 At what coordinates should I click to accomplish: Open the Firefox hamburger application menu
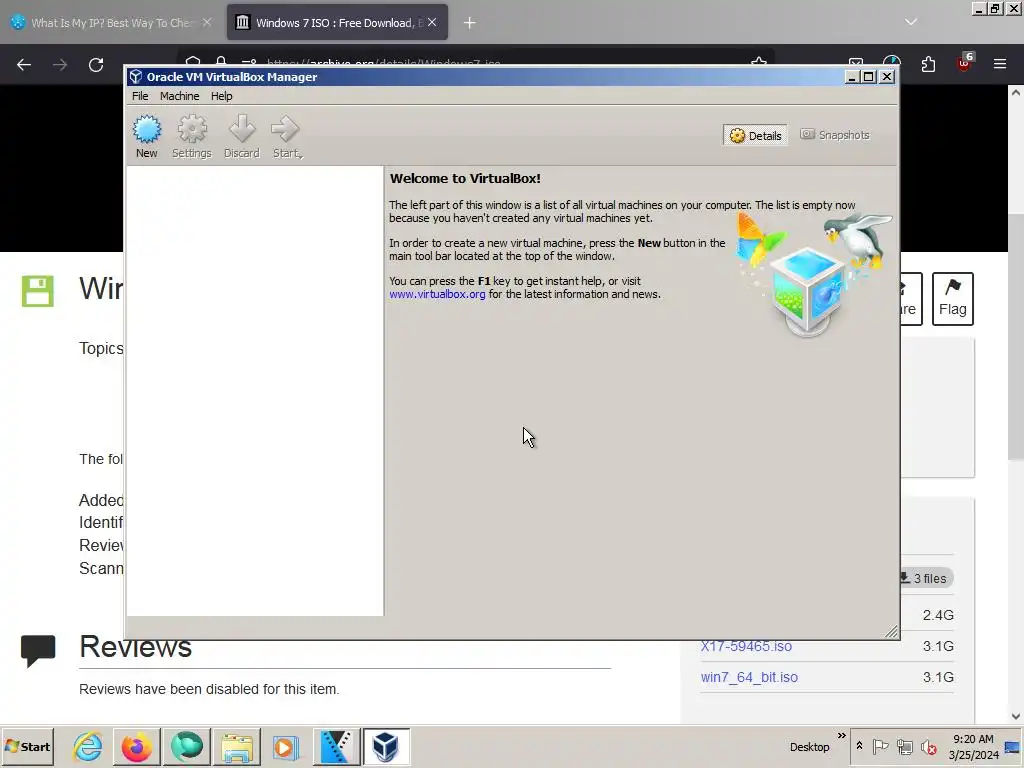pyautogui.click(x=1000, y=64)
